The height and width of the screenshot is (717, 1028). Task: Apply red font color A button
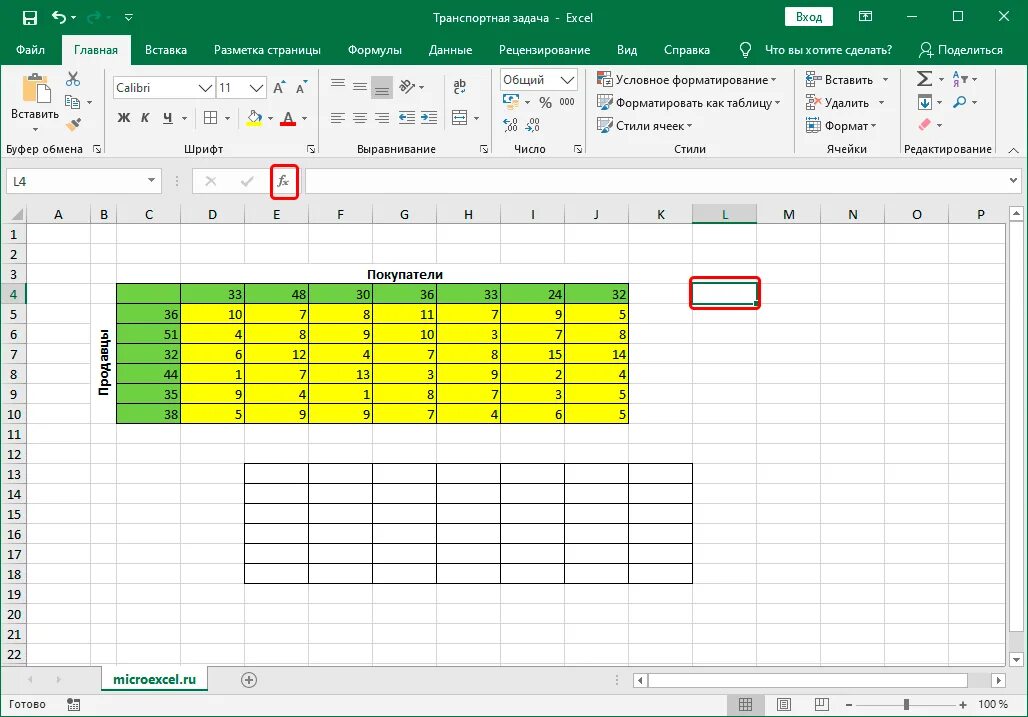click(x=288, y=118)
